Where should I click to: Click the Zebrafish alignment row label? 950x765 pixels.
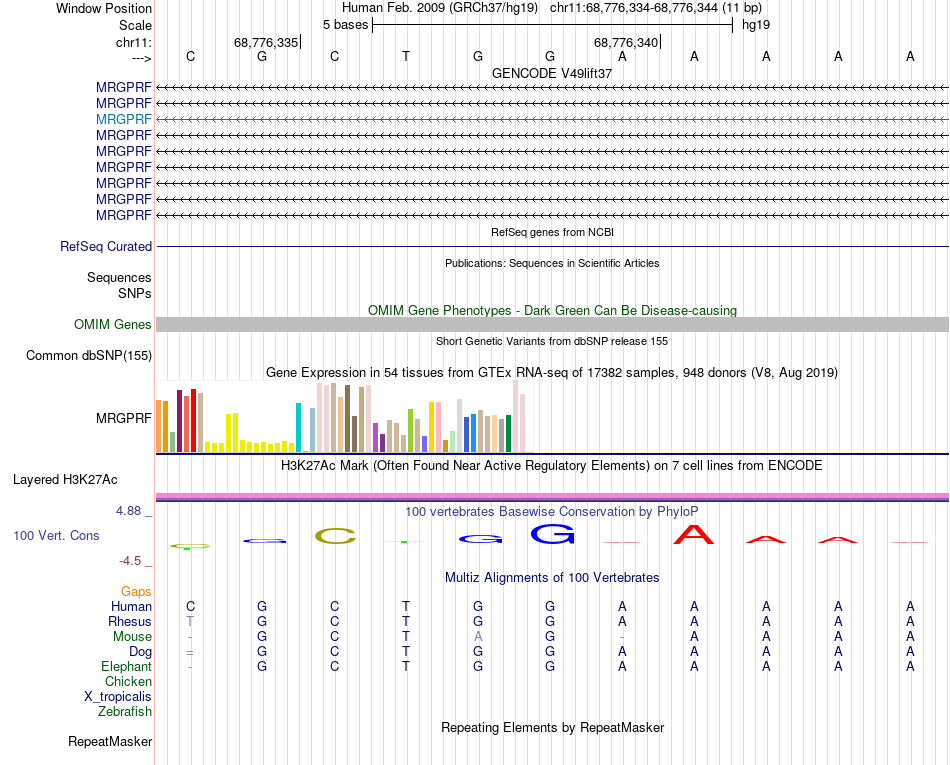[125, 712]
